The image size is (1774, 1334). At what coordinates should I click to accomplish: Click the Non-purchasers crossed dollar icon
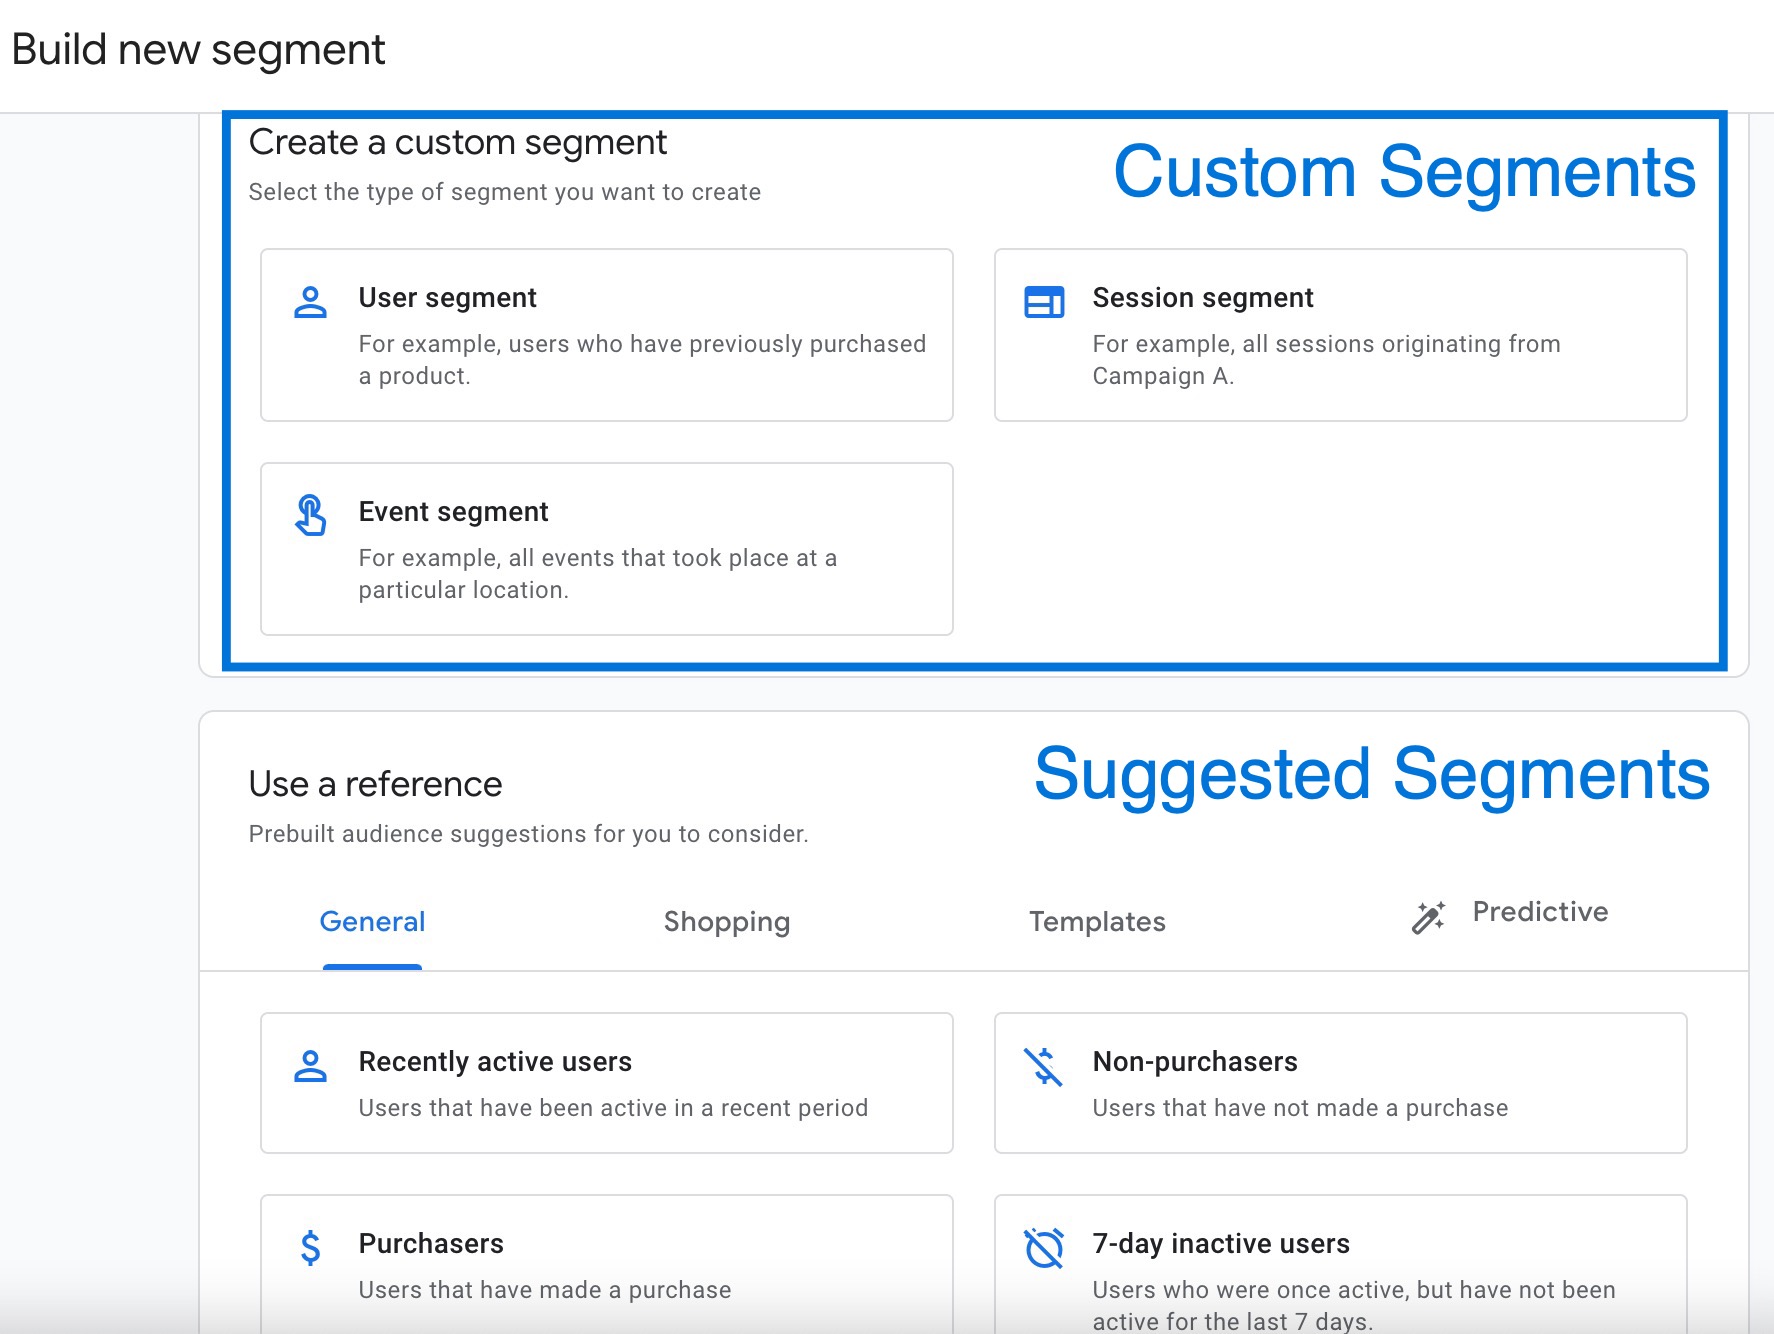1044,1066
